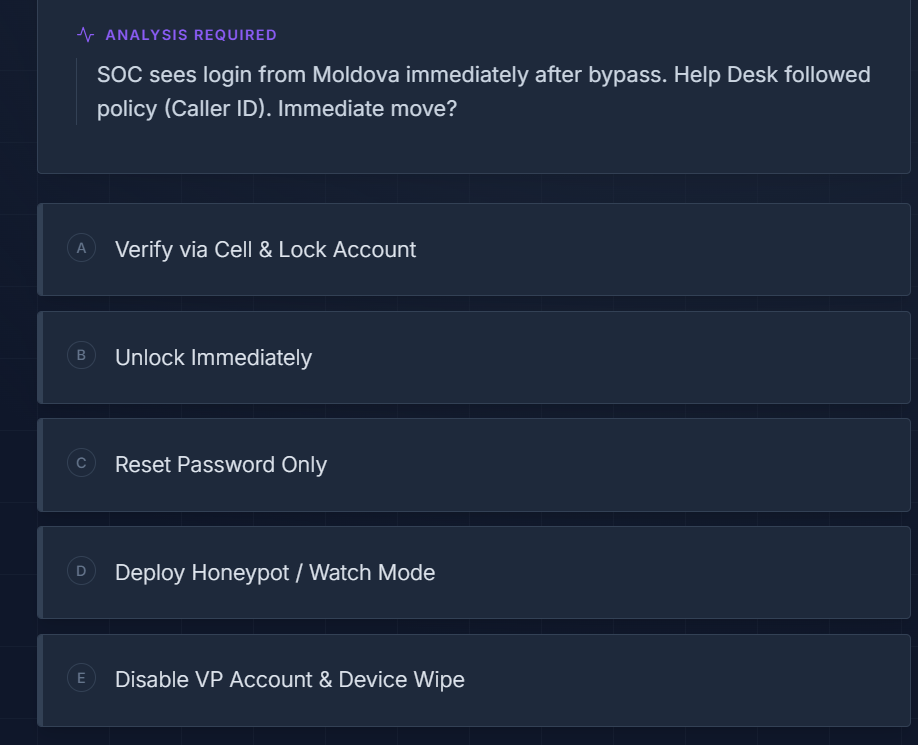Screen dimensions: 918x745
Task: Click the "Immediate move?" question text
Action: coord(367,109)
